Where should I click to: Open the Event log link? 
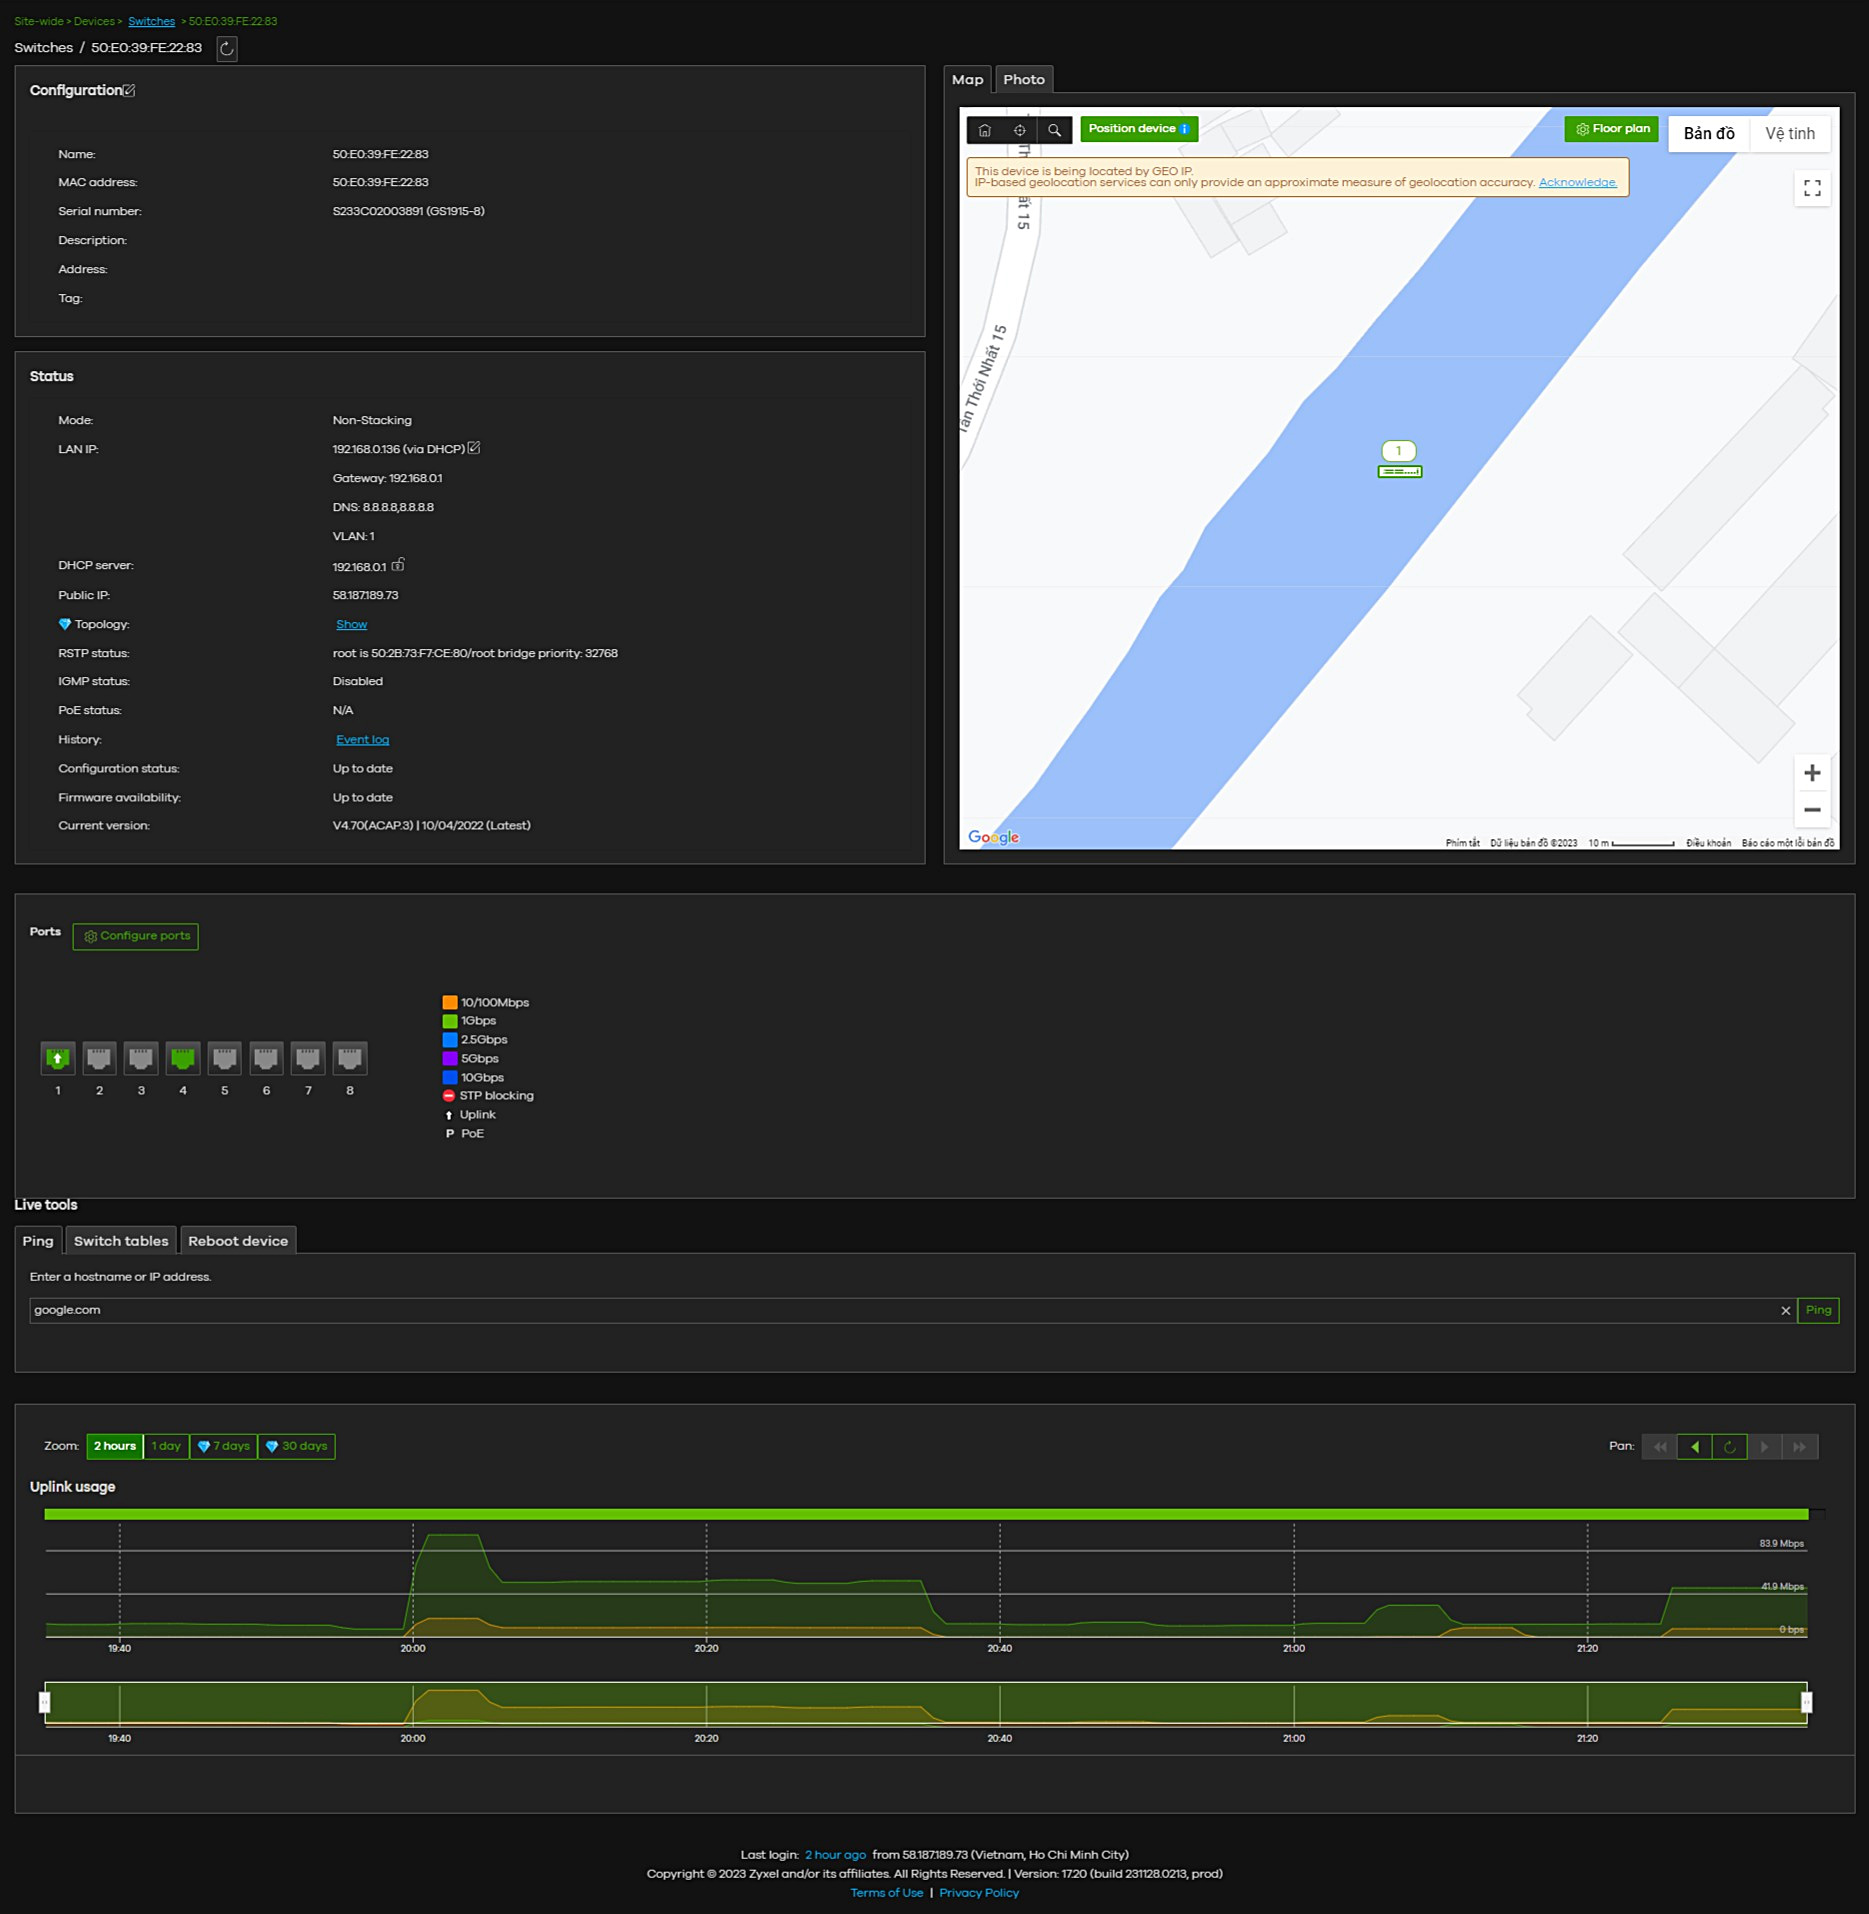362,740
